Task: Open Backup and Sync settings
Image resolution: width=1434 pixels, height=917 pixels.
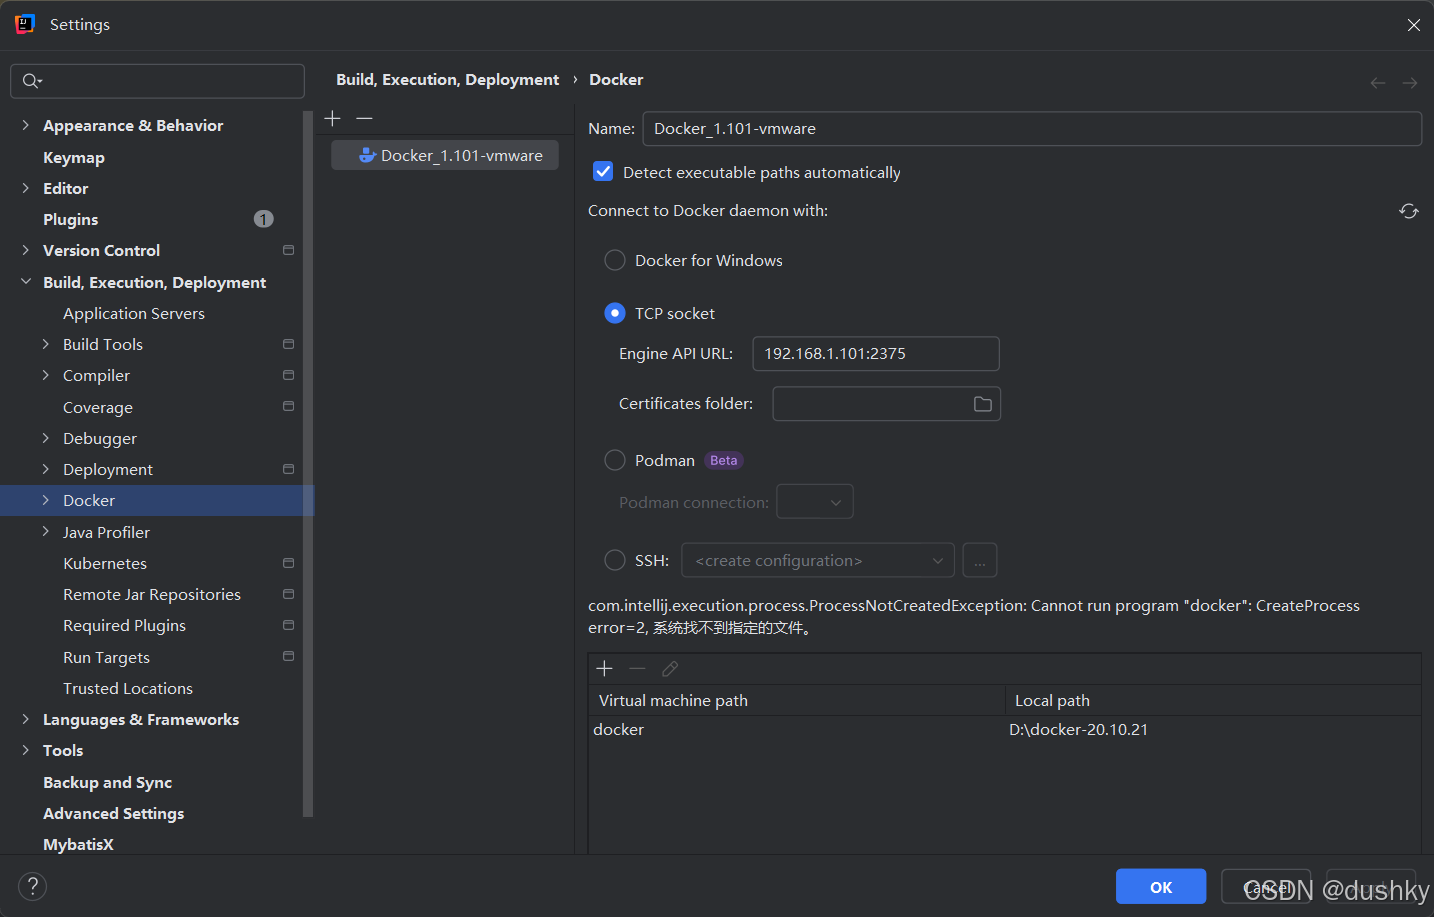Action: 108,782
